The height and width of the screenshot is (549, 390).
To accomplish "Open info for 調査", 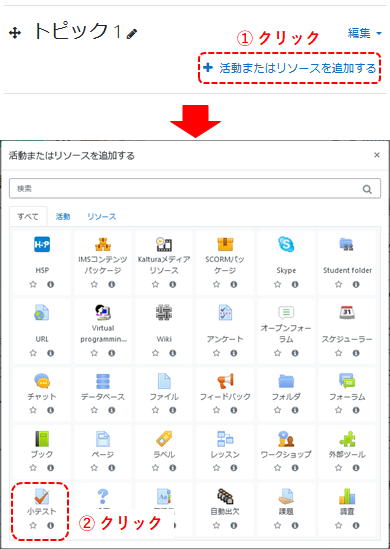I will click(x=356, y=525).
